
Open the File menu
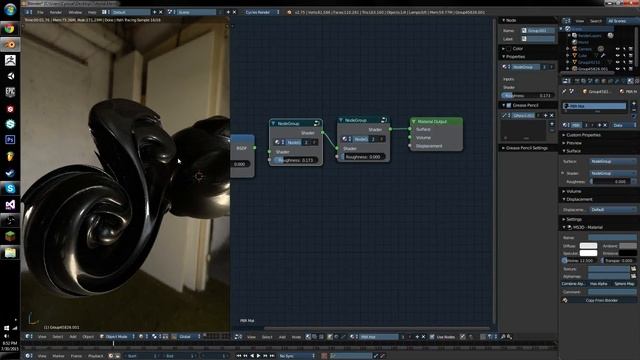click(x=40, y=12)
